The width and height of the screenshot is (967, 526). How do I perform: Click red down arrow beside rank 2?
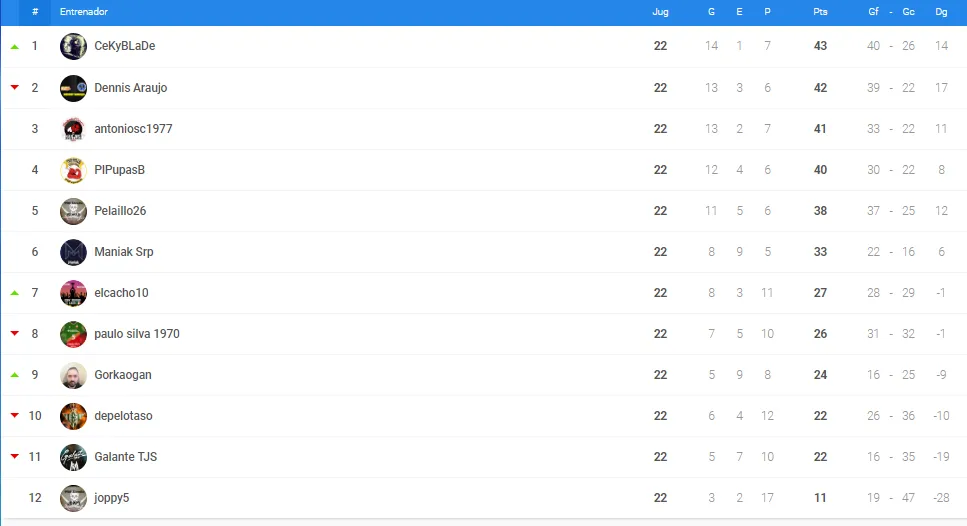coord(15,88)
